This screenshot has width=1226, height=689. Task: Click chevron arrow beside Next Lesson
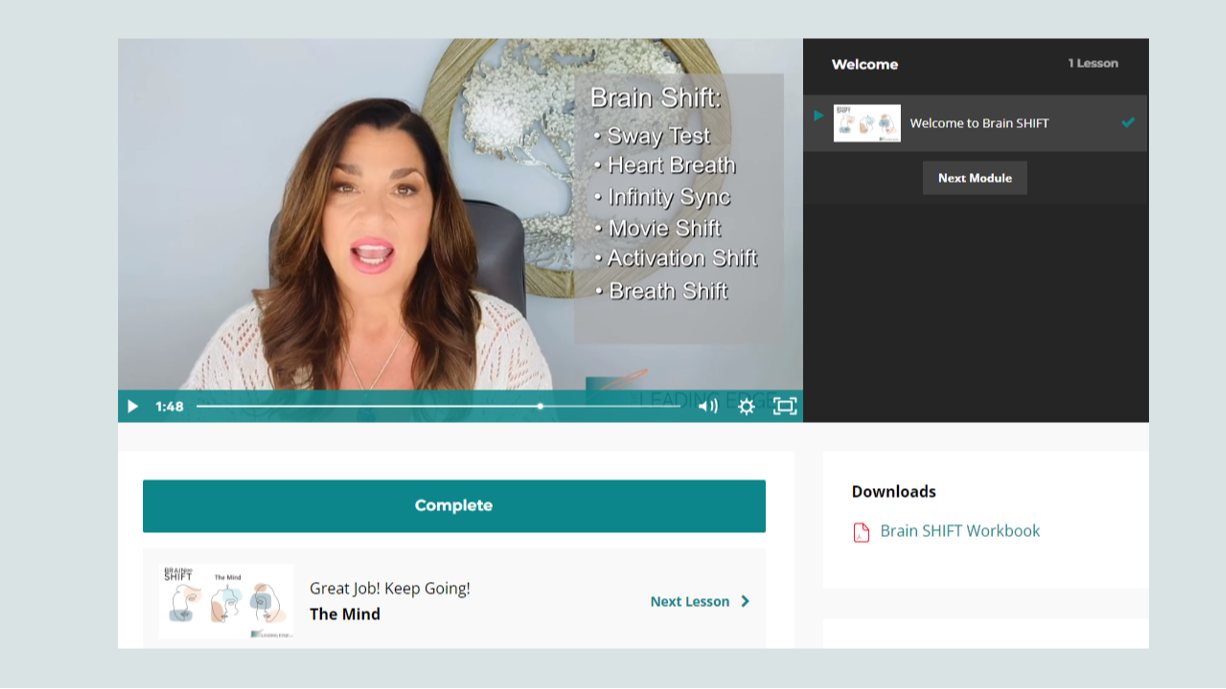(x=745, y=602)
